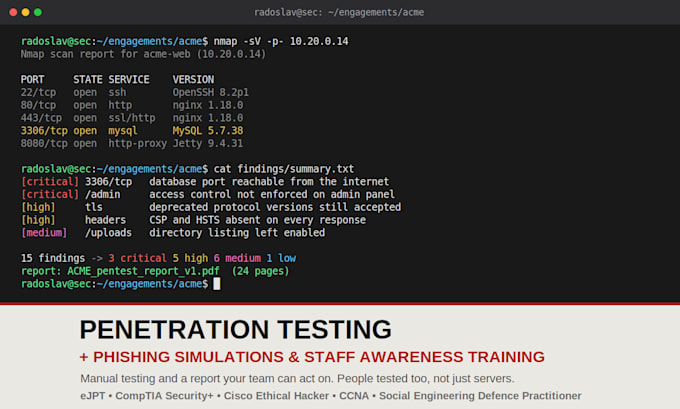Screen dimensions: 680x409
Task: Click the '443/tcp' port entry
Action: [x=41, y=118]
